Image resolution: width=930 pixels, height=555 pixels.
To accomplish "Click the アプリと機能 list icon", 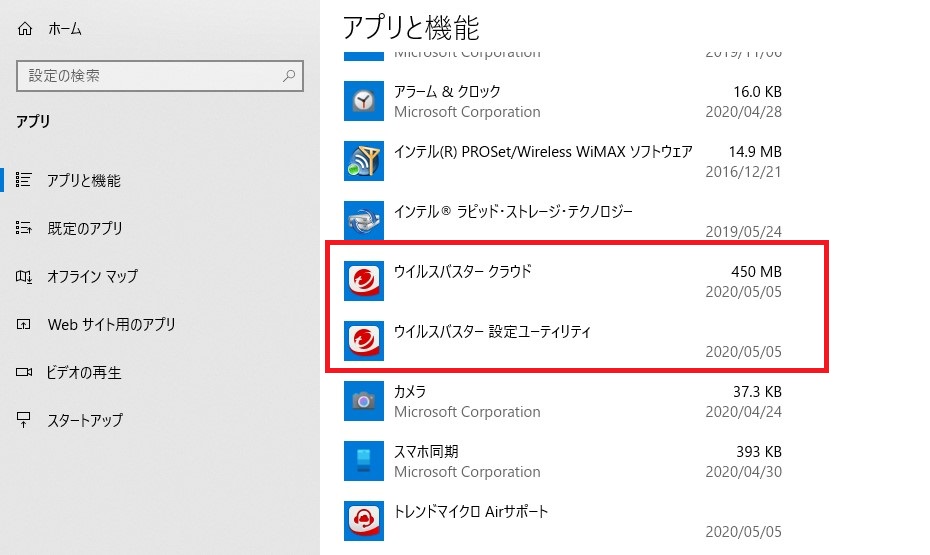I will [x=24, y=180].
